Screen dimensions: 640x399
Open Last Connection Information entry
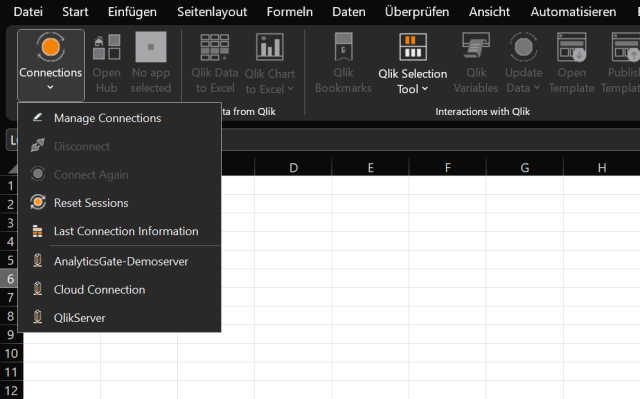119,231
